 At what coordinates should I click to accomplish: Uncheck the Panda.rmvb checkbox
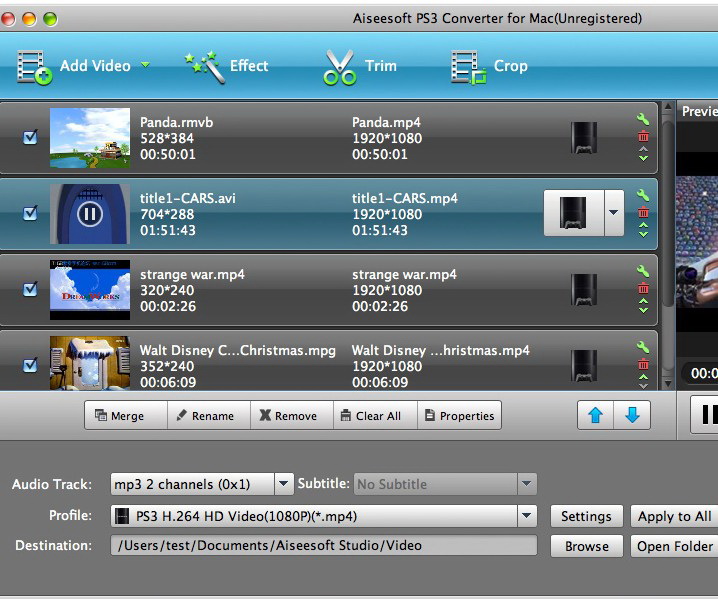(30, 137)
